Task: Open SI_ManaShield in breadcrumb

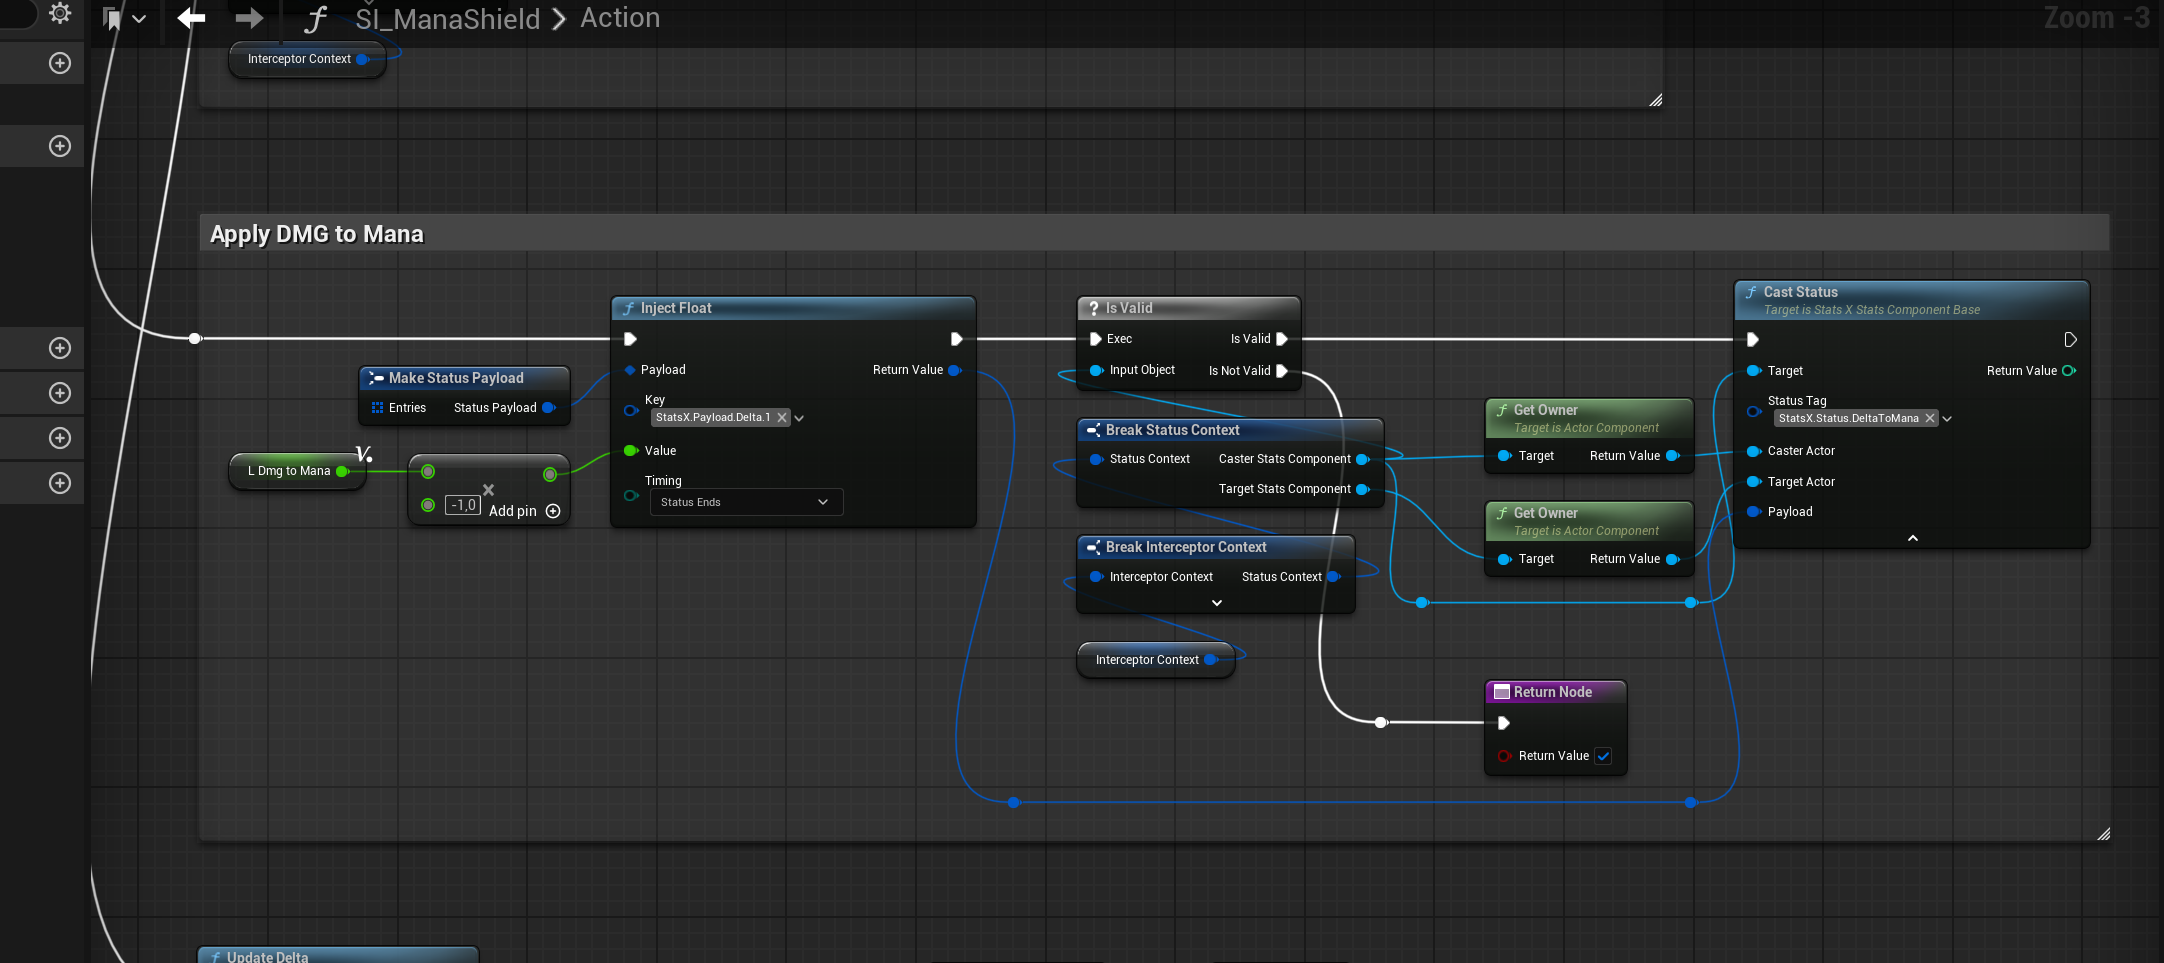Action: (447, 19)
